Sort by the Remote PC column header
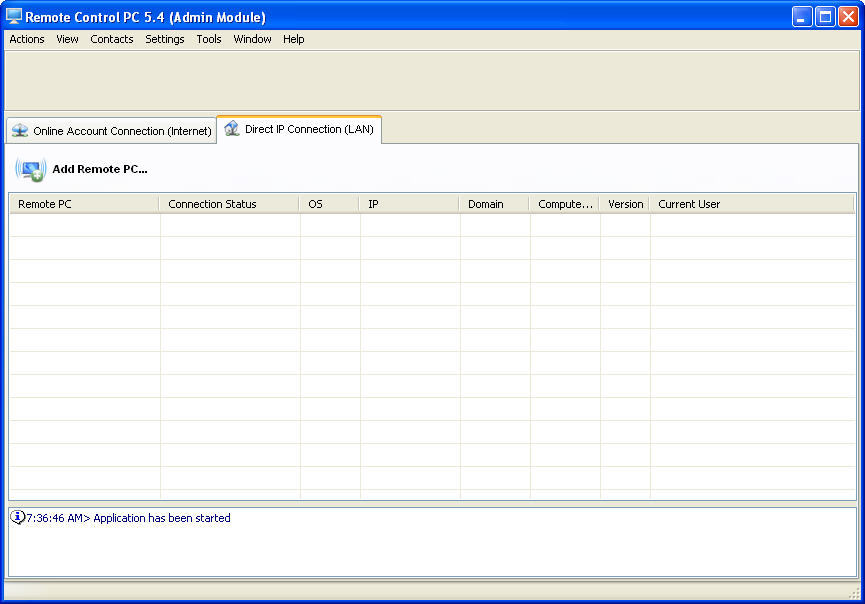The width and height of the screenshot is (865, 604). [x=83, y=203]
